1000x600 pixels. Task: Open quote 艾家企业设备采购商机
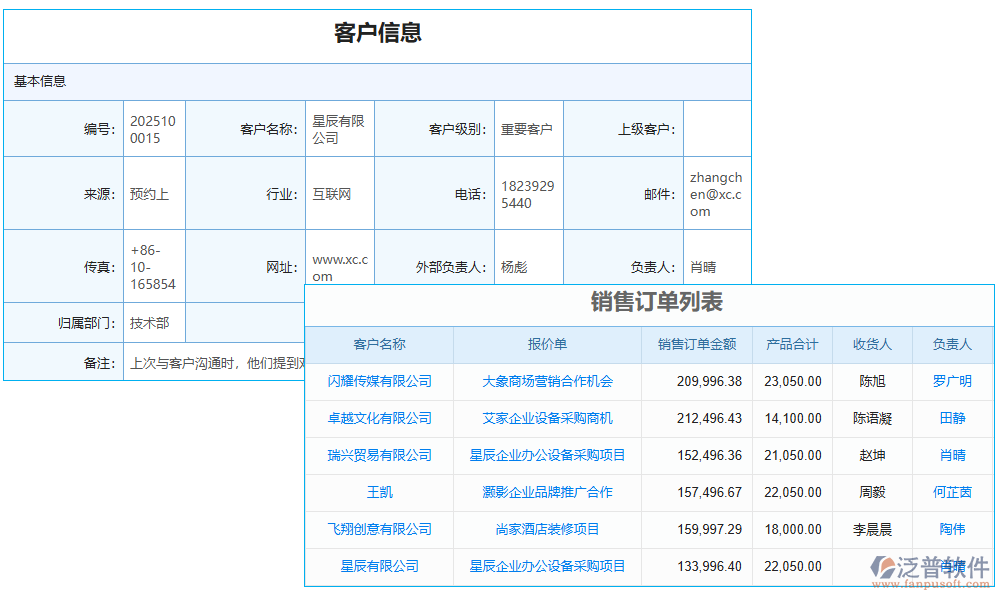click(x=547, y=418)
